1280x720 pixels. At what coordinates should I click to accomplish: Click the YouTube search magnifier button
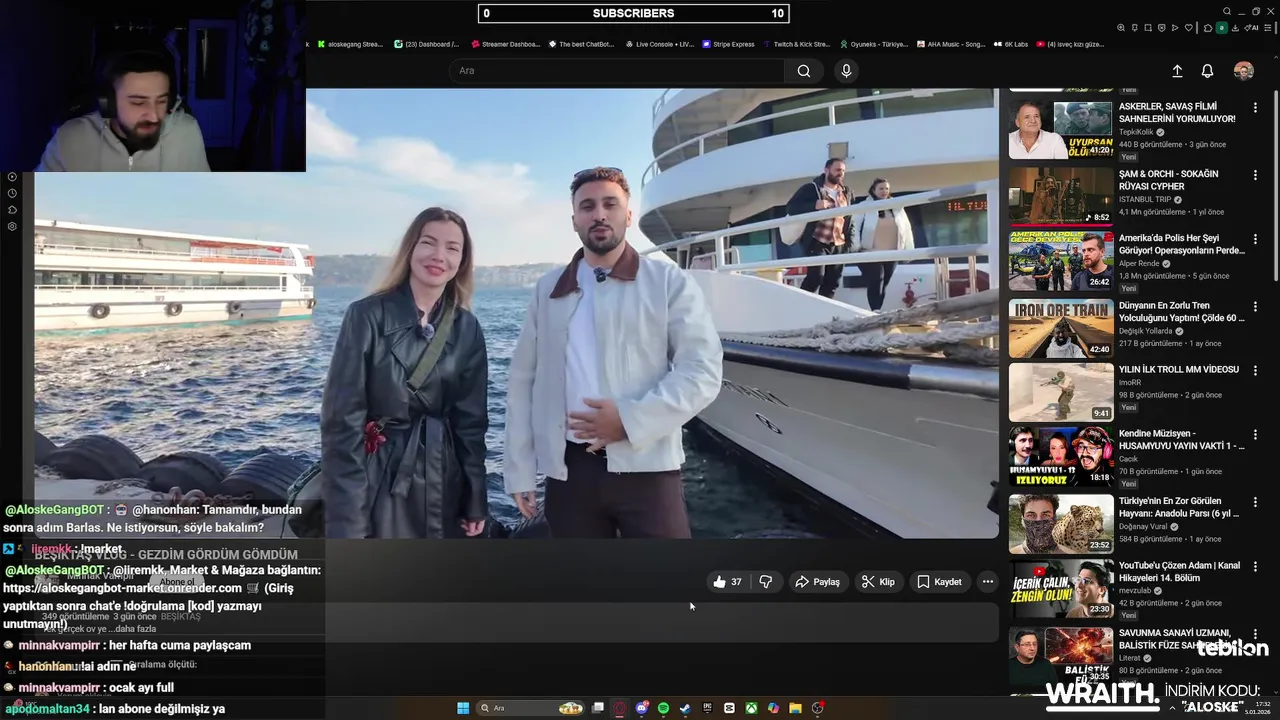804,71
